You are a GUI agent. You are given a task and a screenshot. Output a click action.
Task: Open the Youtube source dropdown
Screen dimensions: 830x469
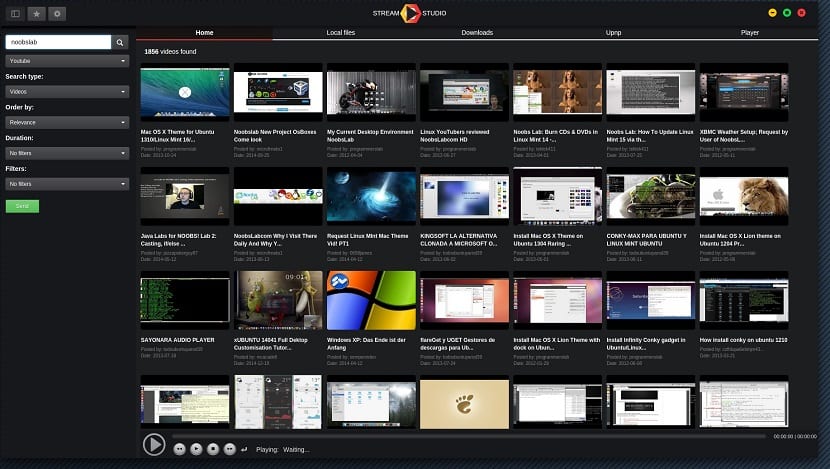pyautogui.click(x=67, y=61)
